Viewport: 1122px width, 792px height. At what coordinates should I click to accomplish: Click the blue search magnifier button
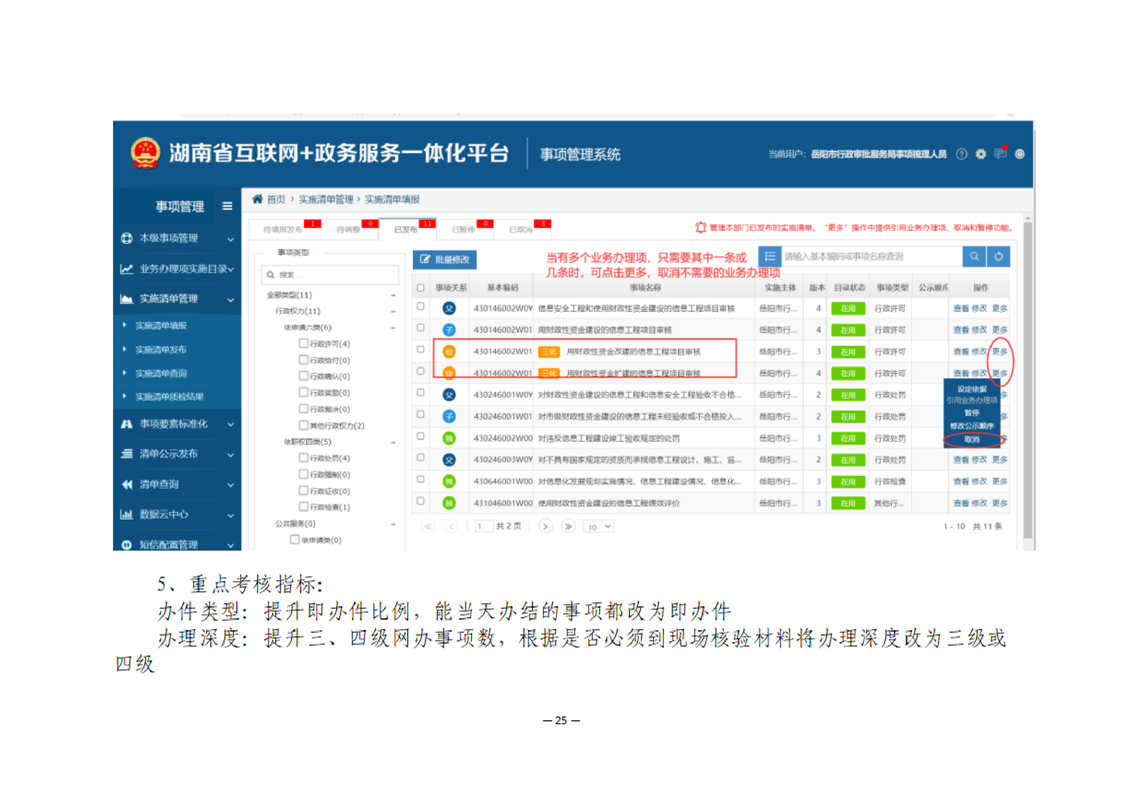974,257
